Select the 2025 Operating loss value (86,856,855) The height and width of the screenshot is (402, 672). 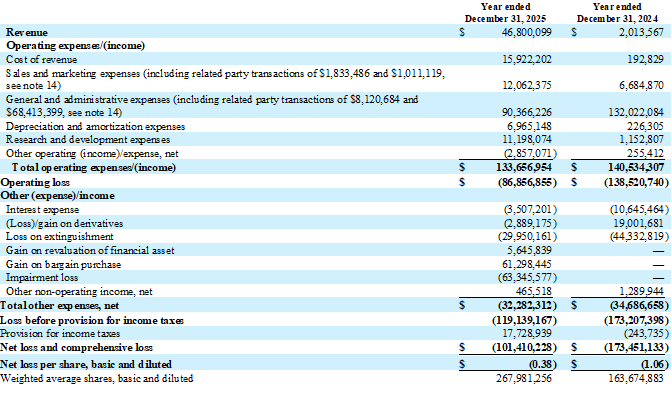[520, 183]
